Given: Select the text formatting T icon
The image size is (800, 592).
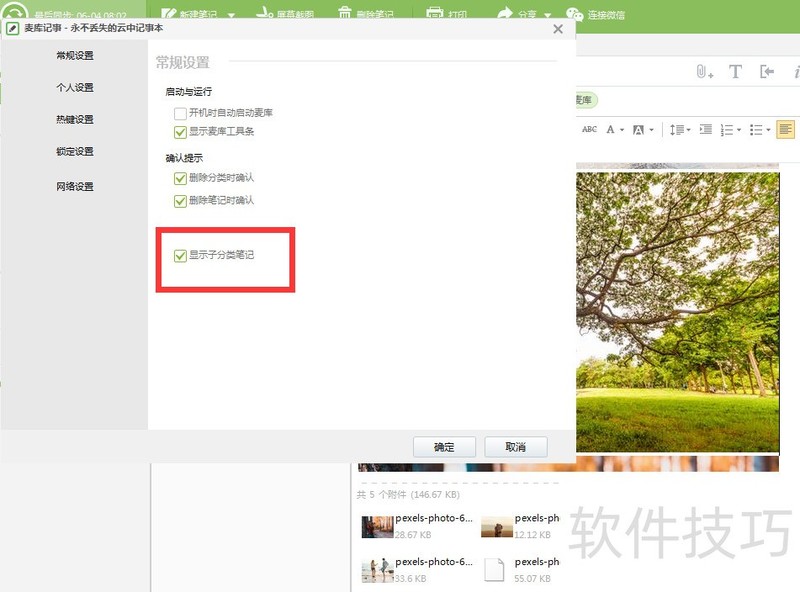Looking at the screenshot, I should pyautogui.click(x=735, y=72).
